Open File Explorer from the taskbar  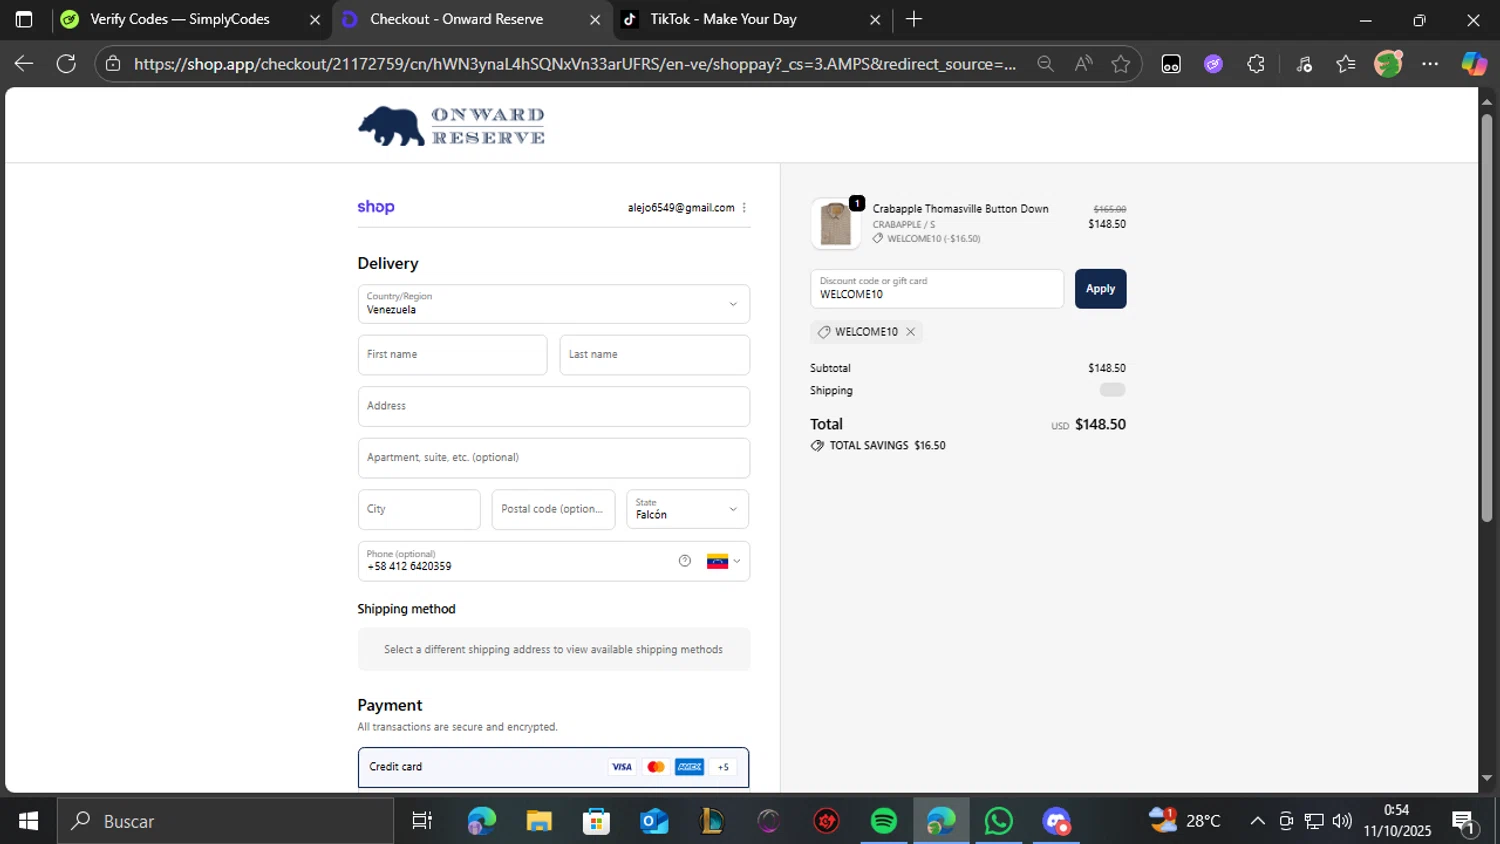tap(539, 821)
